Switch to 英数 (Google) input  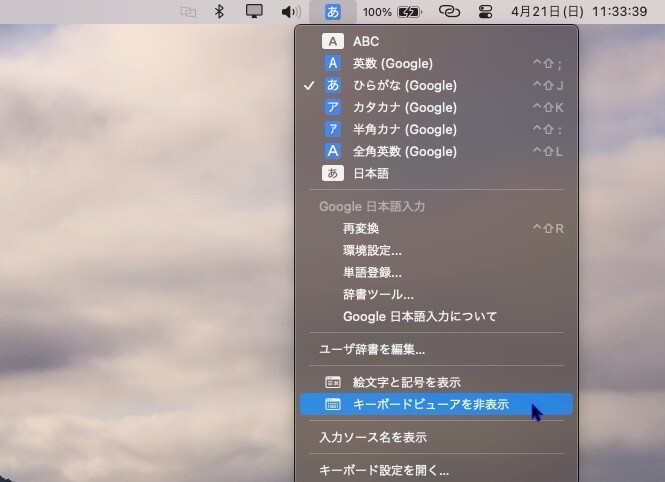coord(436,63)
